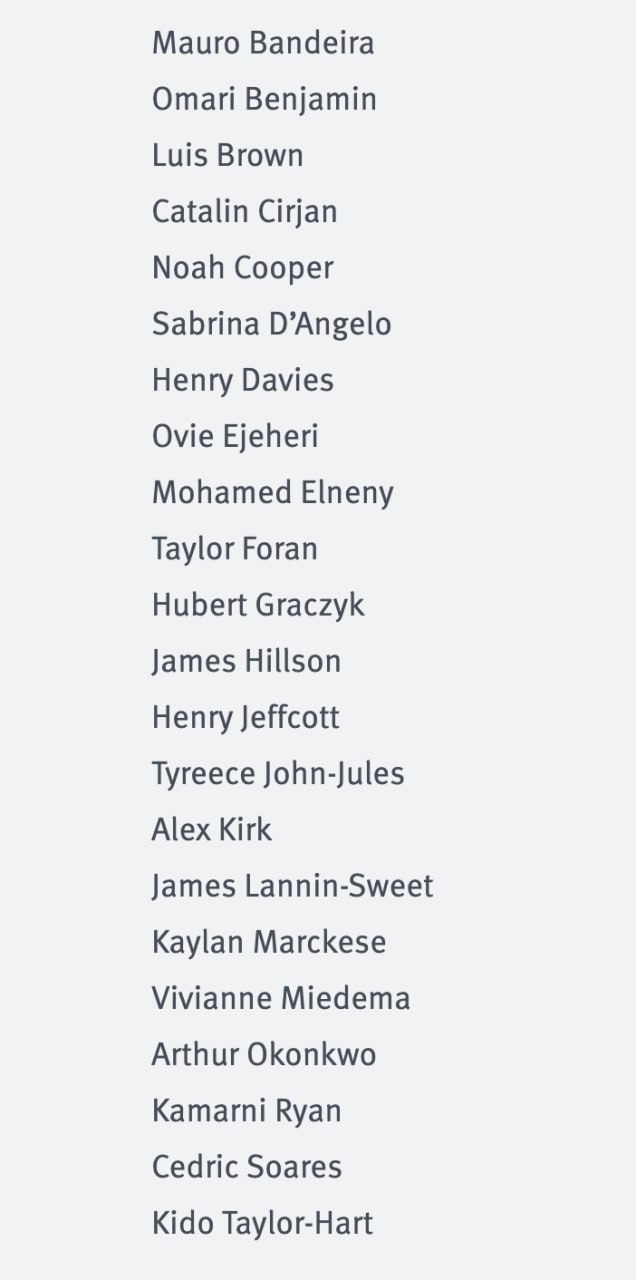Image resolution: width=636 pixels, height=1280 pixels.
Task: Click the name Hubert Graczyk
Action: tap(258, 605)
